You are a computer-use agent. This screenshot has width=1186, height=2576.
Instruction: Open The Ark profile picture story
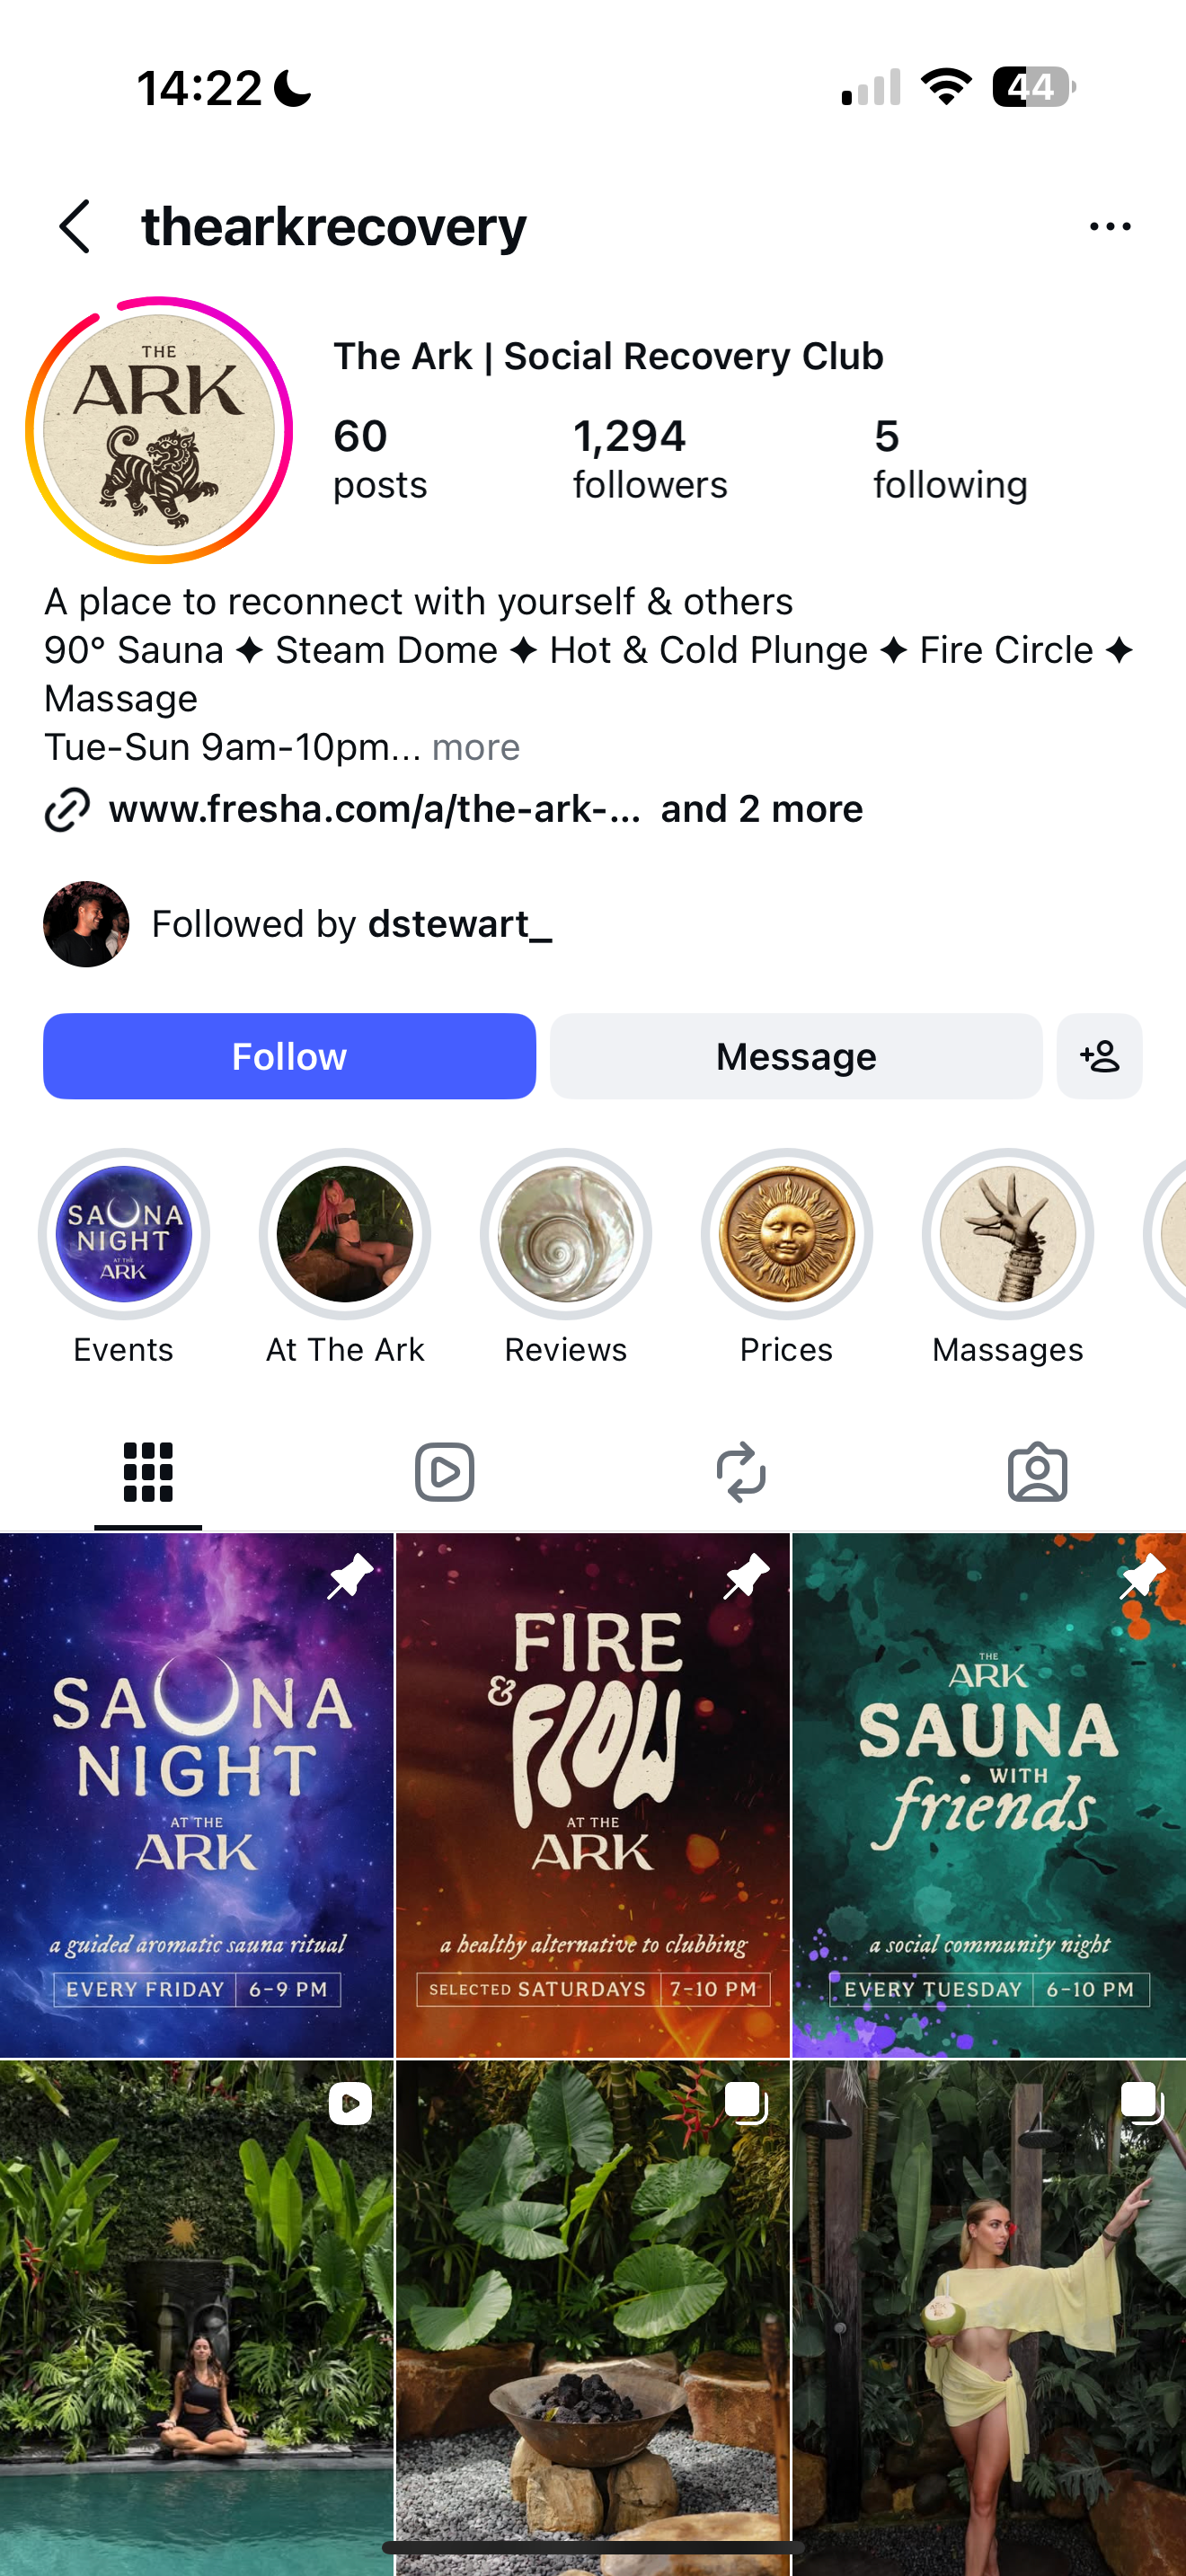159,430
